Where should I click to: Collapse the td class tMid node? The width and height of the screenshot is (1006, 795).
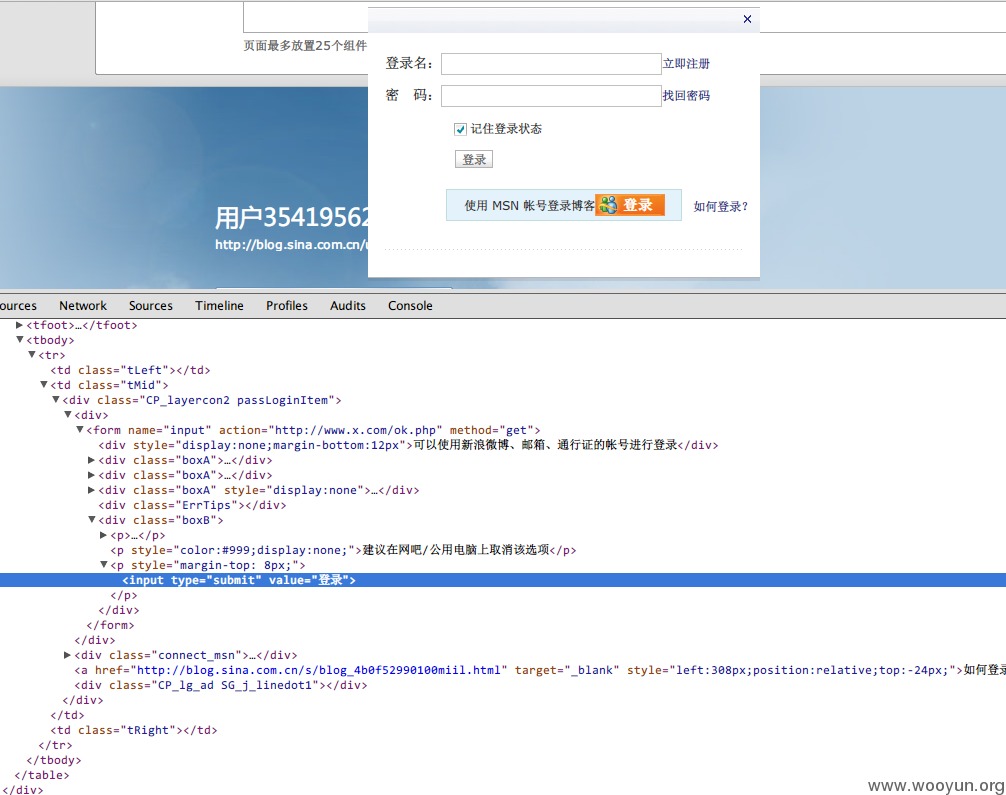[44, 385]
